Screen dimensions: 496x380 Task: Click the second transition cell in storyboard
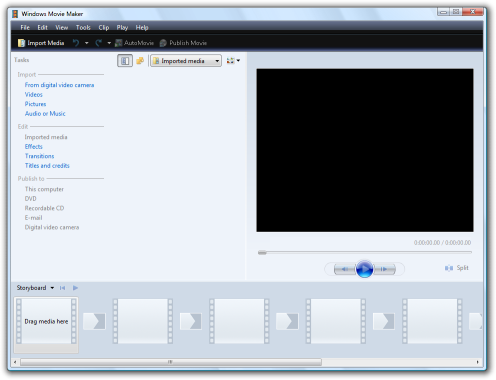pos(191,321)
